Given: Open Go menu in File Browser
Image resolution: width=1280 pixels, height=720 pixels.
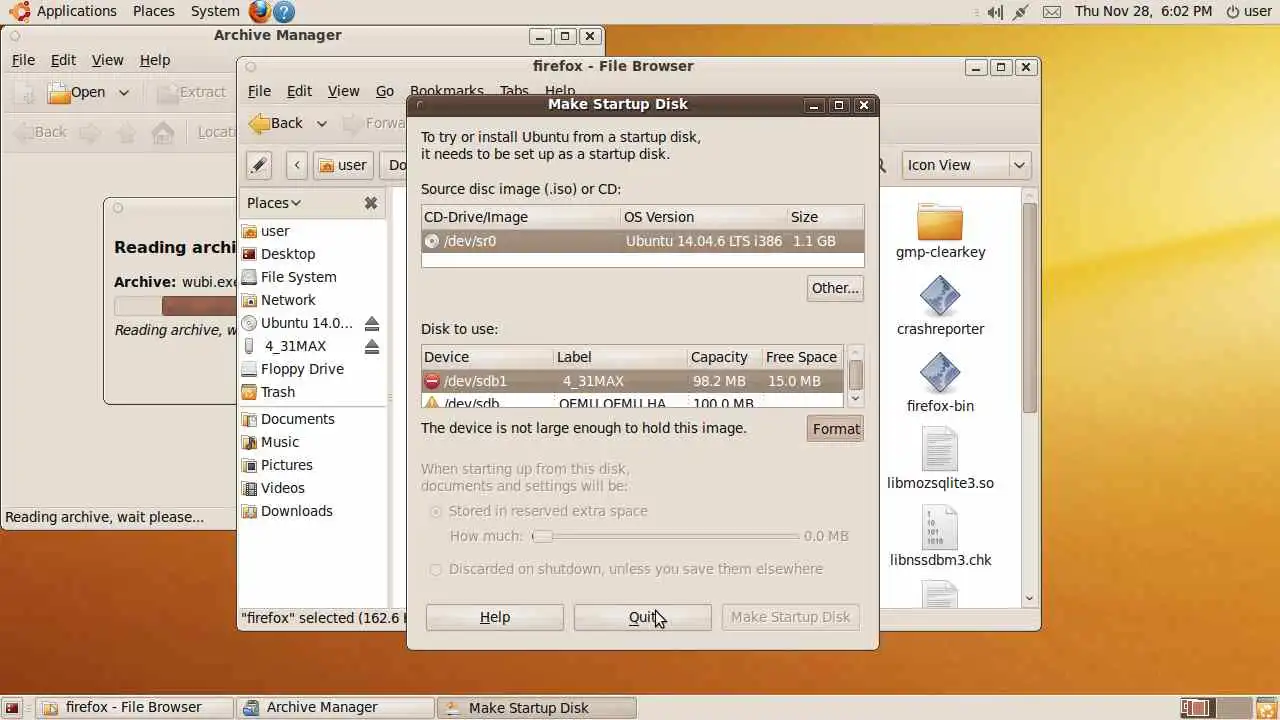Looking at the screenshot, I should tap(384, 91).
